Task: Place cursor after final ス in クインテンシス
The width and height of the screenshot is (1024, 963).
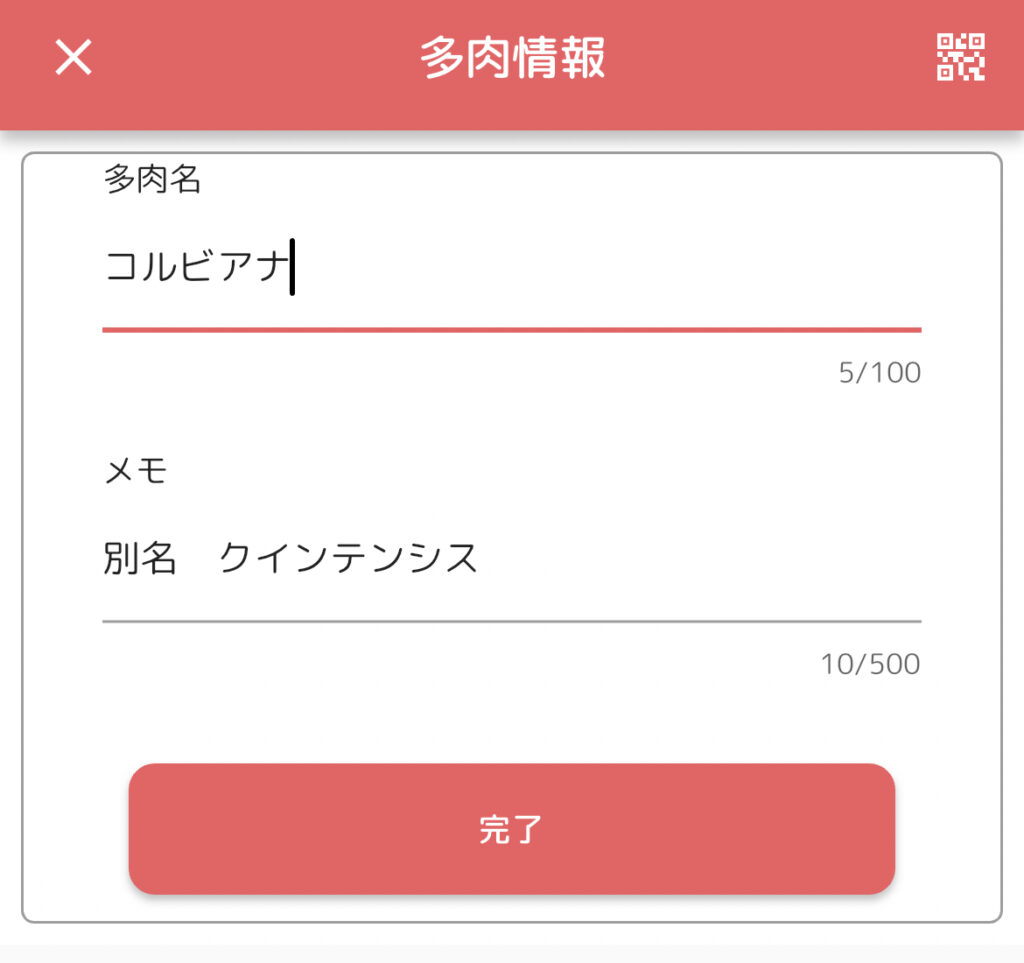Action: 479,558
